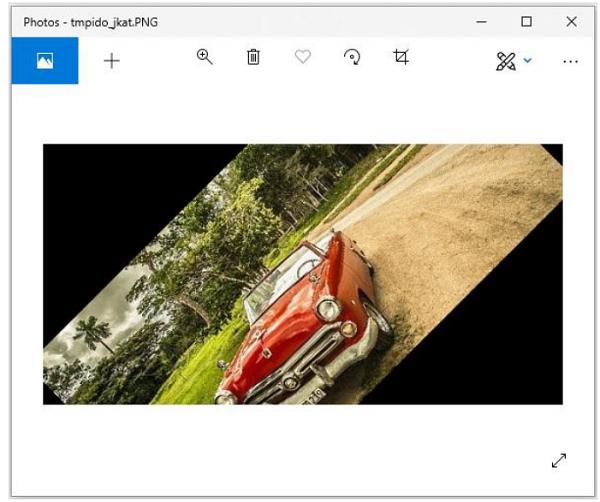Delete the photo with trash icon
Screen dimensions: 600x502
pos(253,57)
